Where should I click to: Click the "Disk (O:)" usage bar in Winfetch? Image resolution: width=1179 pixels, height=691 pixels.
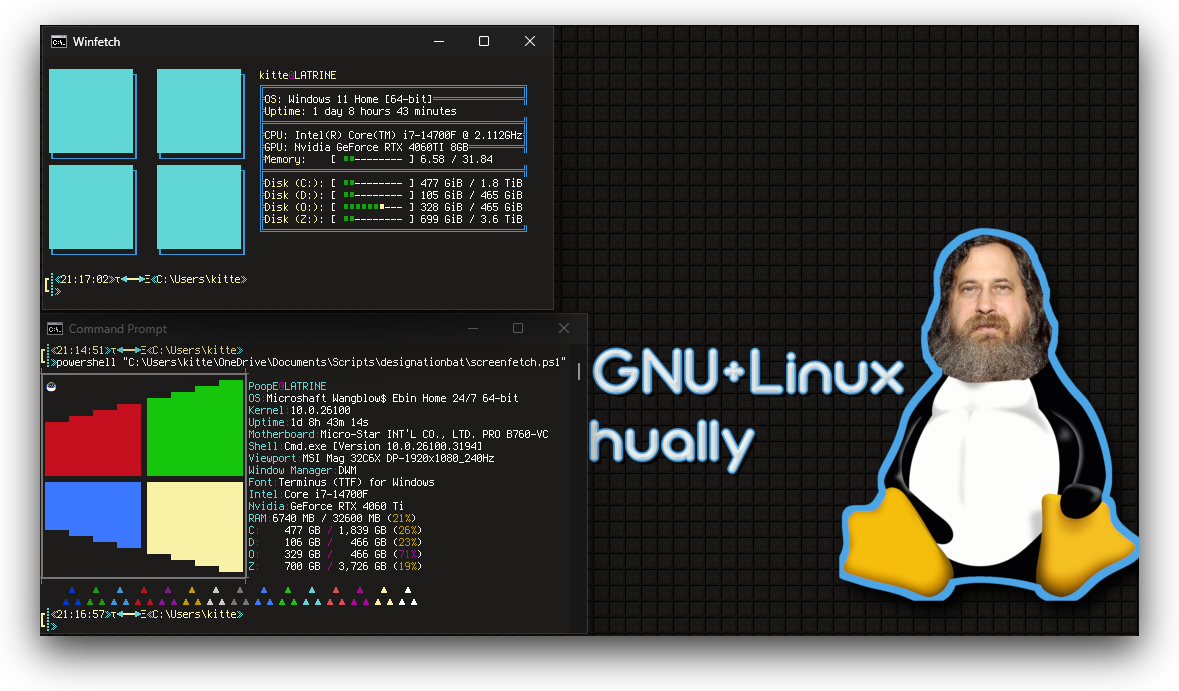373,208
